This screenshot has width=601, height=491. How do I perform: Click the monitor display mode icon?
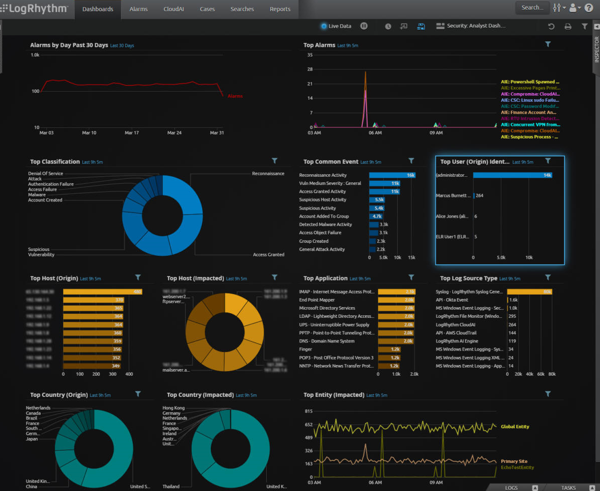[x=404, y=26]
